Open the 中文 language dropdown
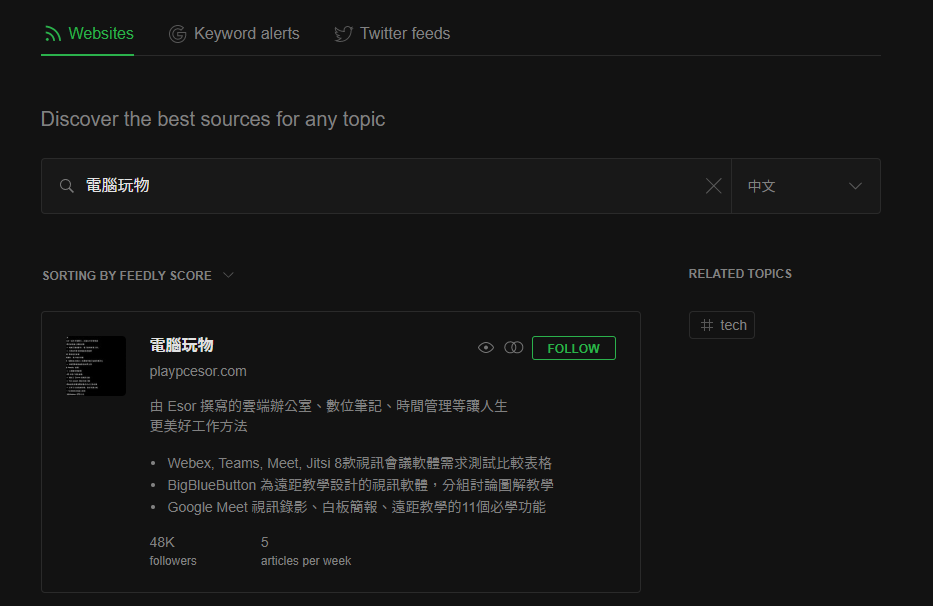 [806, 186]
